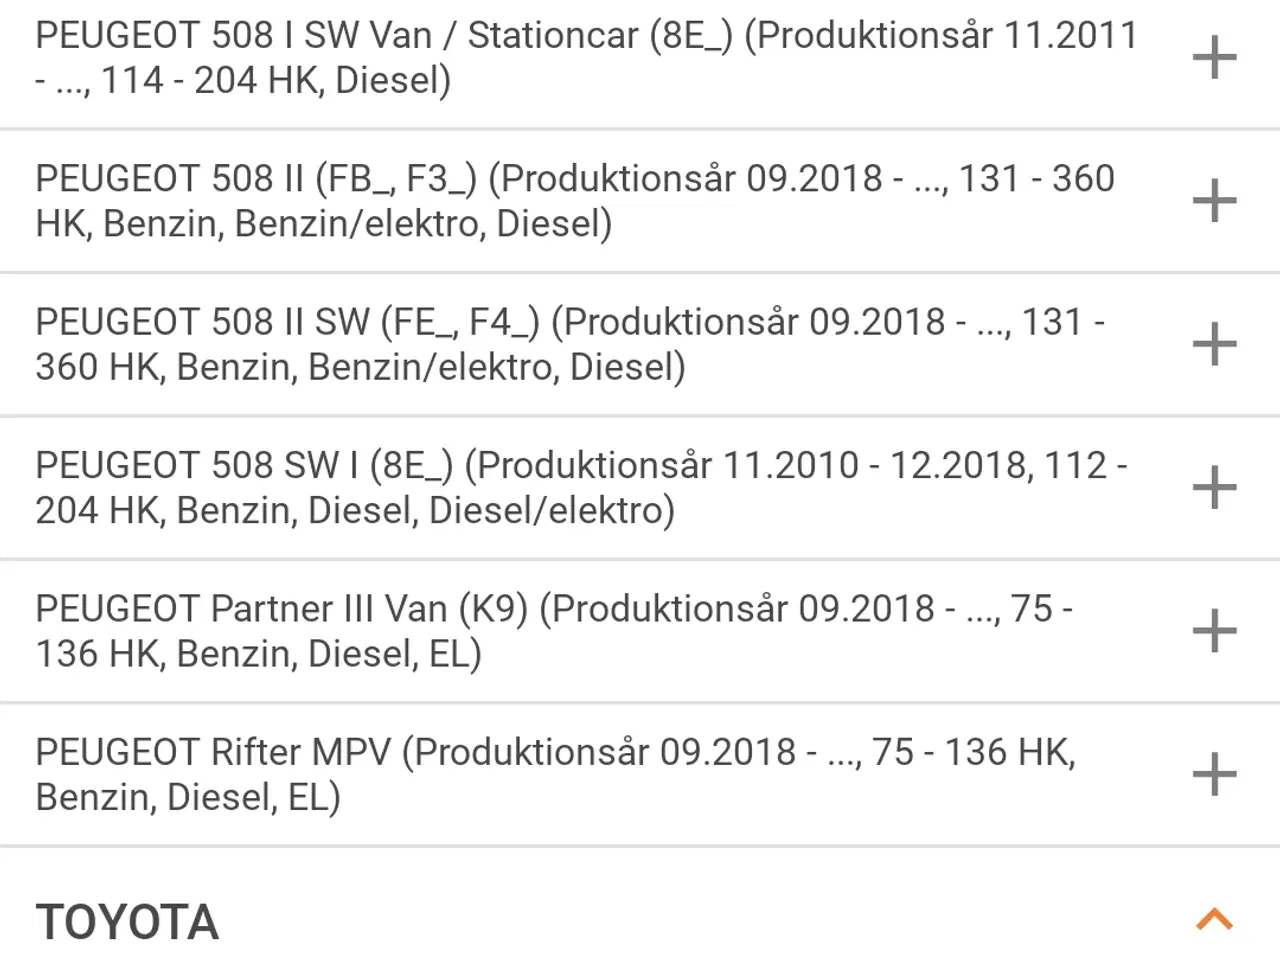Click the plus icon next to PEUGEOT Partner III Van
The width and height of the screenshot is (1280, 960).
click(x=1214, y=630)
